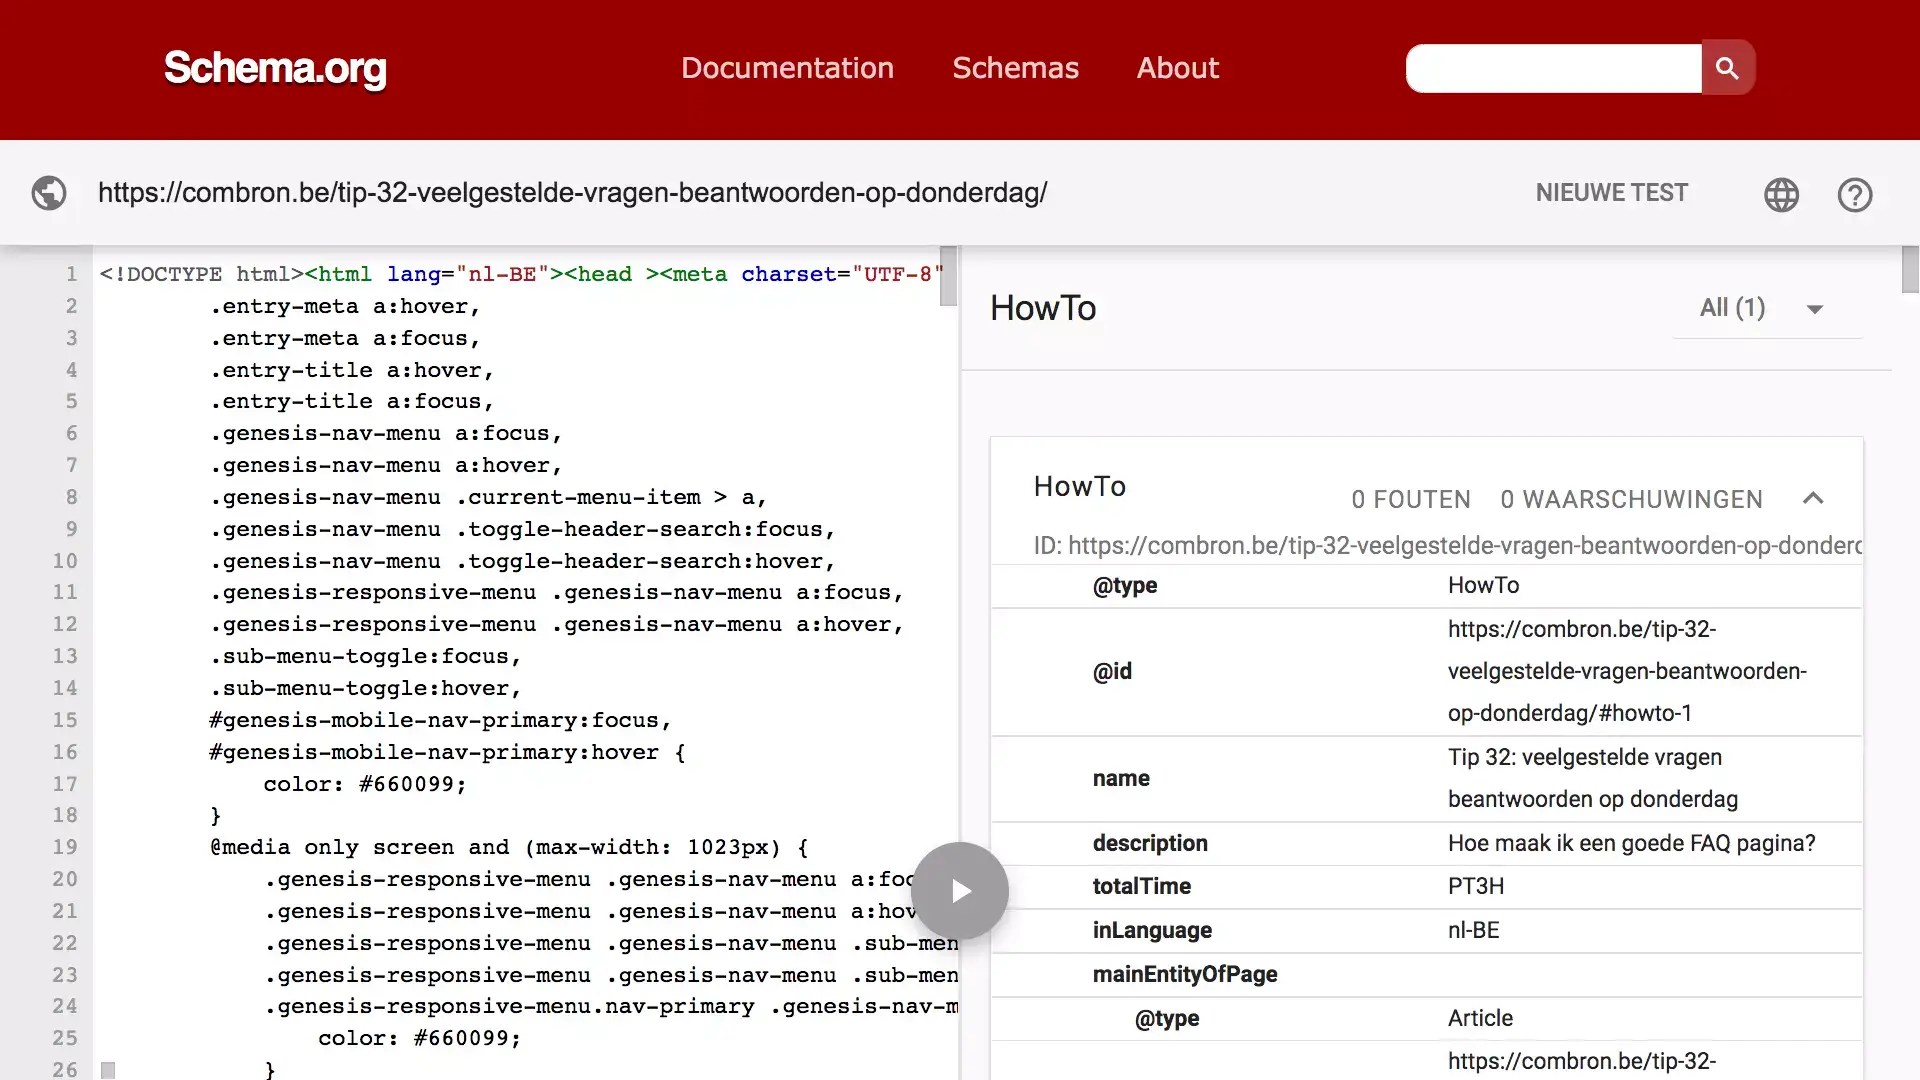
Task: Collapse the HowTo result card
Action: (x=1814, y=498)
